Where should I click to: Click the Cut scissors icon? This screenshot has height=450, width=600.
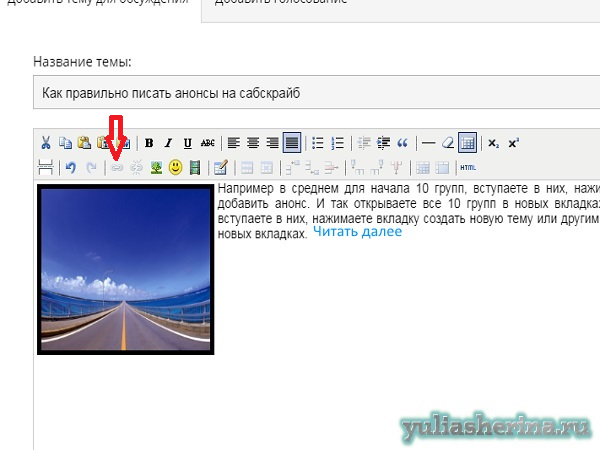[46, 143]
